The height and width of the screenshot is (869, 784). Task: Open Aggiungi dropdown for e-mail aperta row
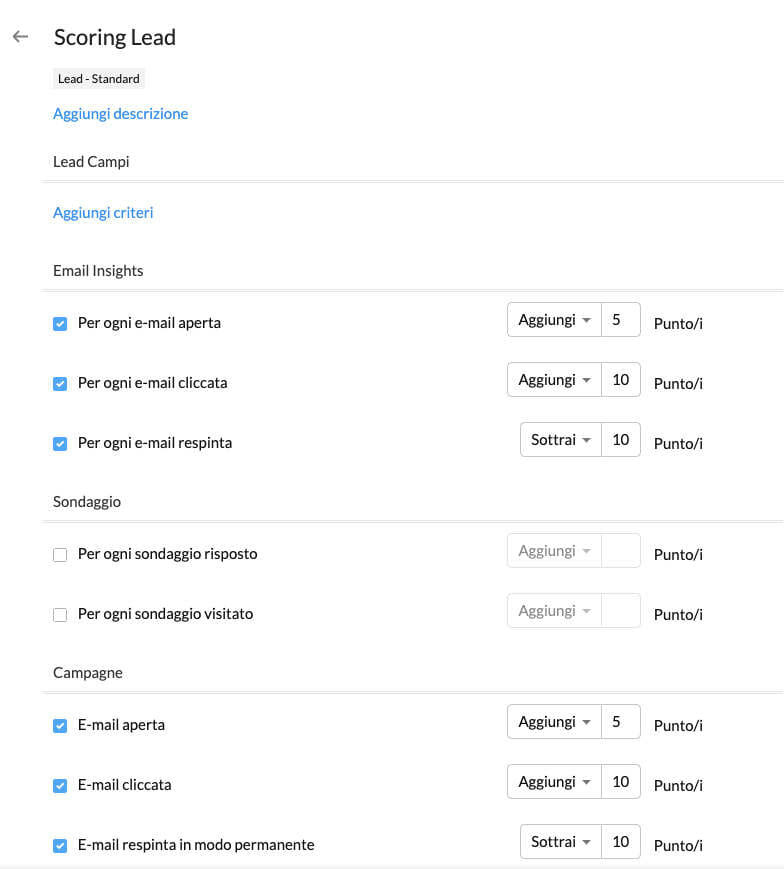(x=554, y=321)
